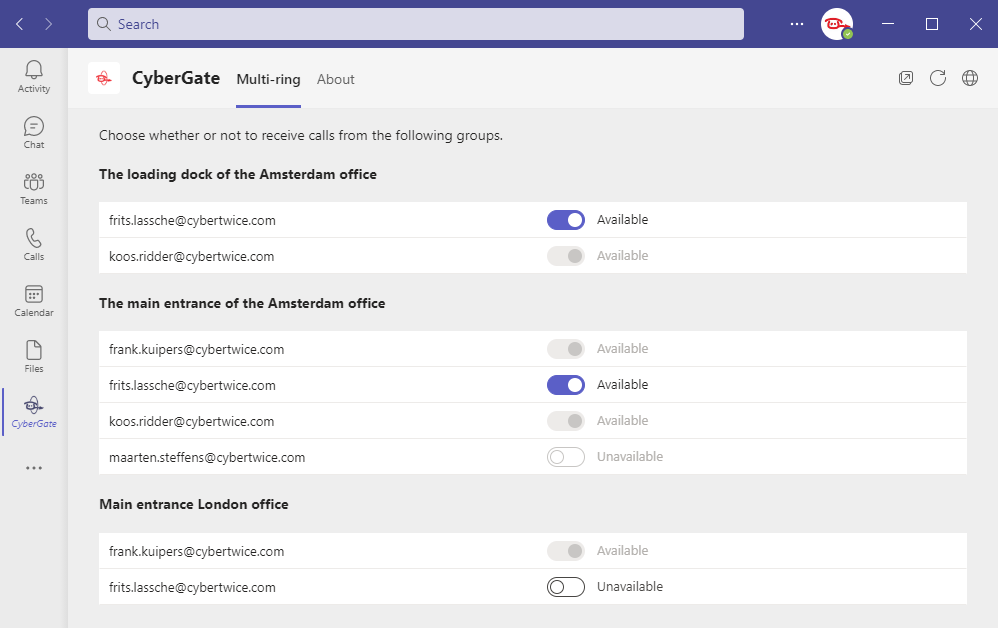Open the Calendar app
Image resolution: width=998 pixels, height=628 pixels.
(34, 301)
